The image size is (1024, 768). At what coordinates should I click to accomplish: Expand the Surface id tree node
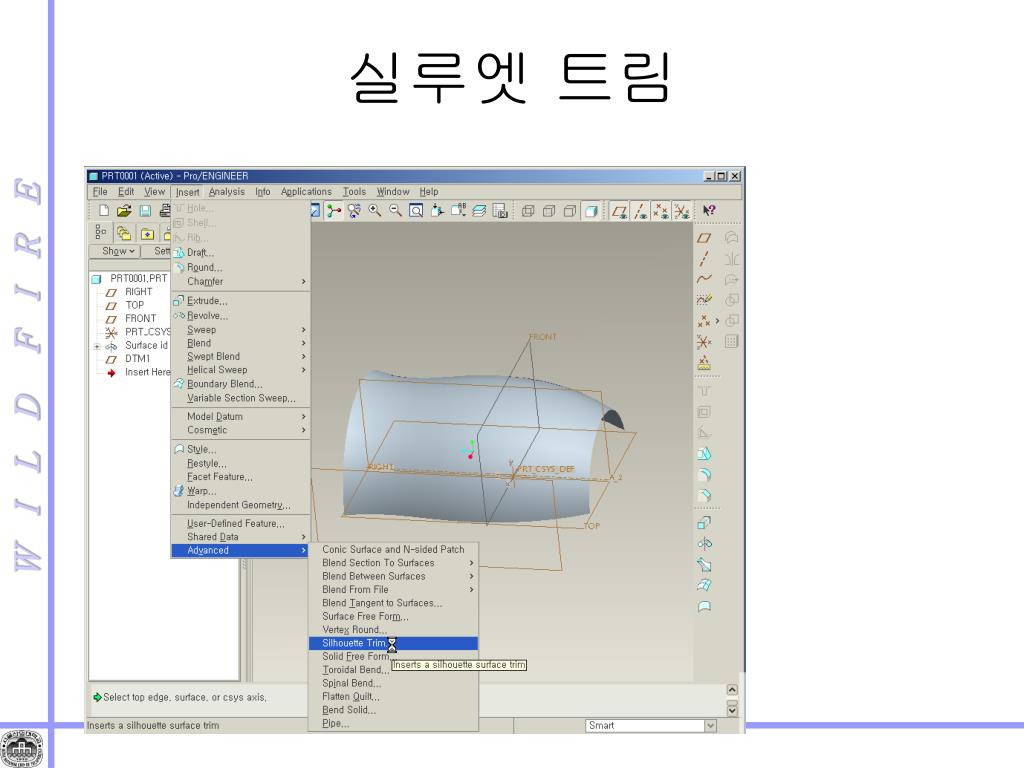(97, 346)
